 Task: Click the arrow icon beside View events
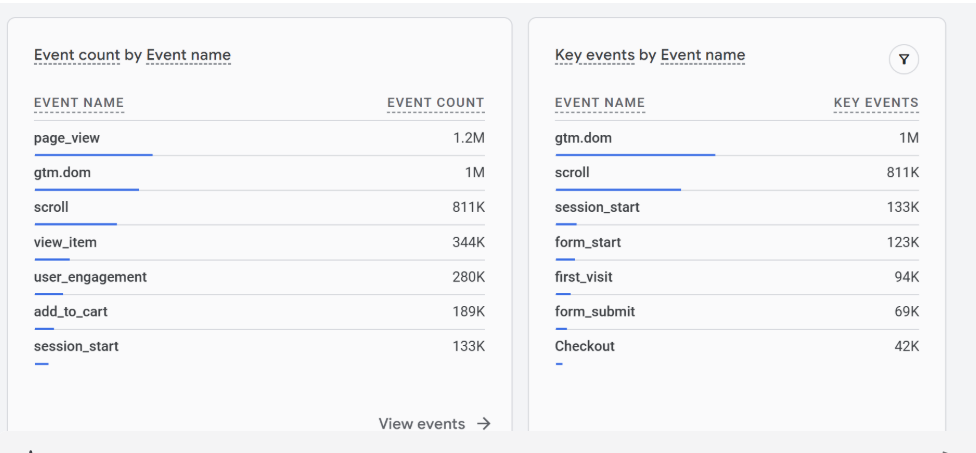coord(484,424)
